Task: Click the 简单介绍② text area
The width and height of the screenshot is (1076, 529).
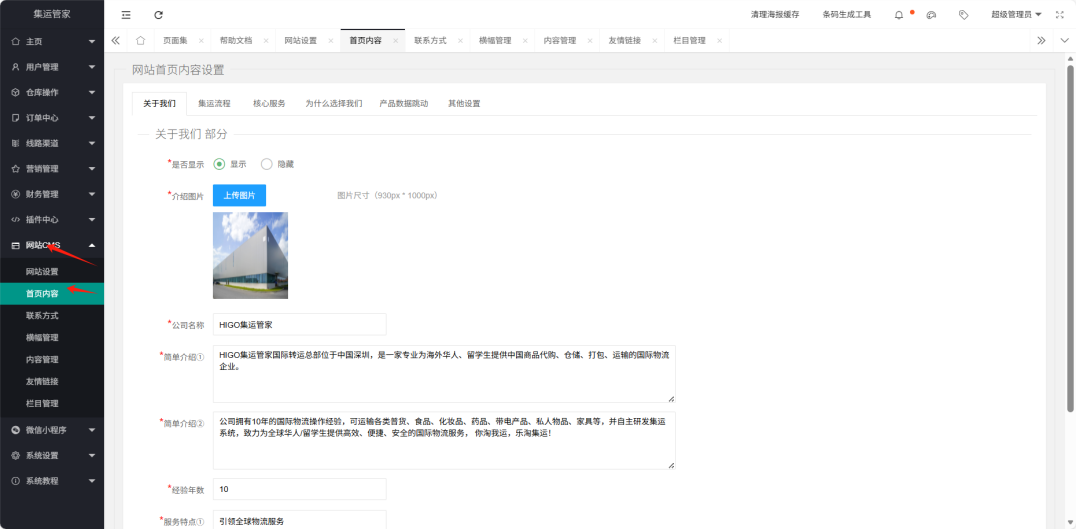Action: coord(444,440)
